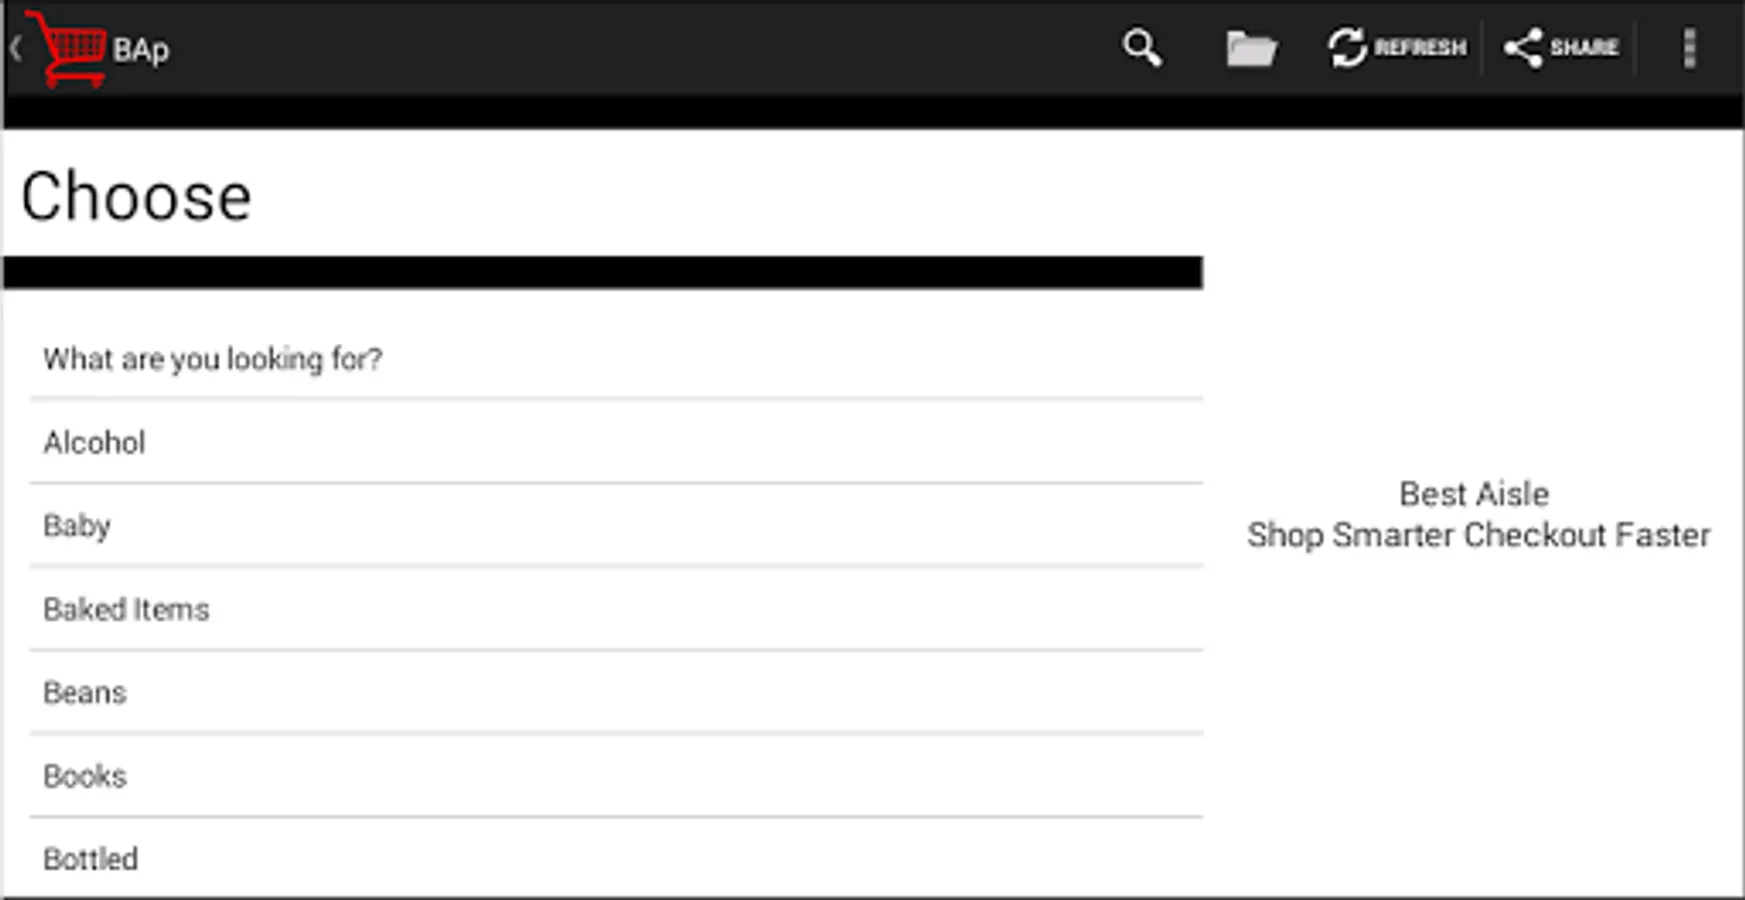Tap the back chevron beside the cart logo
The height and width of the screenshot is (900, 1745).
(15, 48)
